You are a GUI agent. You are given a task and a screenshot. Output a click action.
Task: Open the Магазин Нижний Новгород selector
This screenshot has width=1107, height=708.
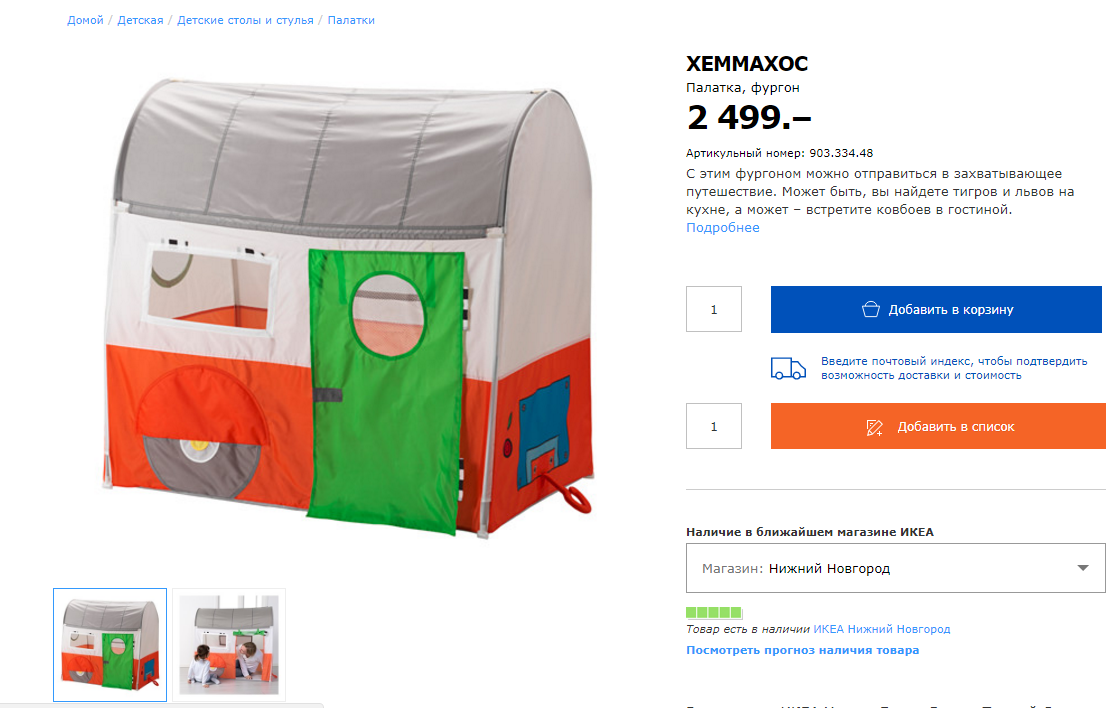point(895,568)
